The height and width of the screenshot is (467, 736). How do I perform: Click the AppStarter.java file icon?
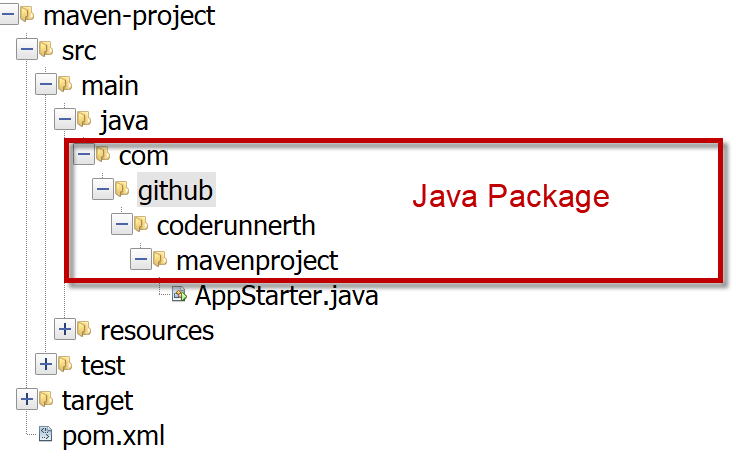pyautogui.click(x=179, y=294)
